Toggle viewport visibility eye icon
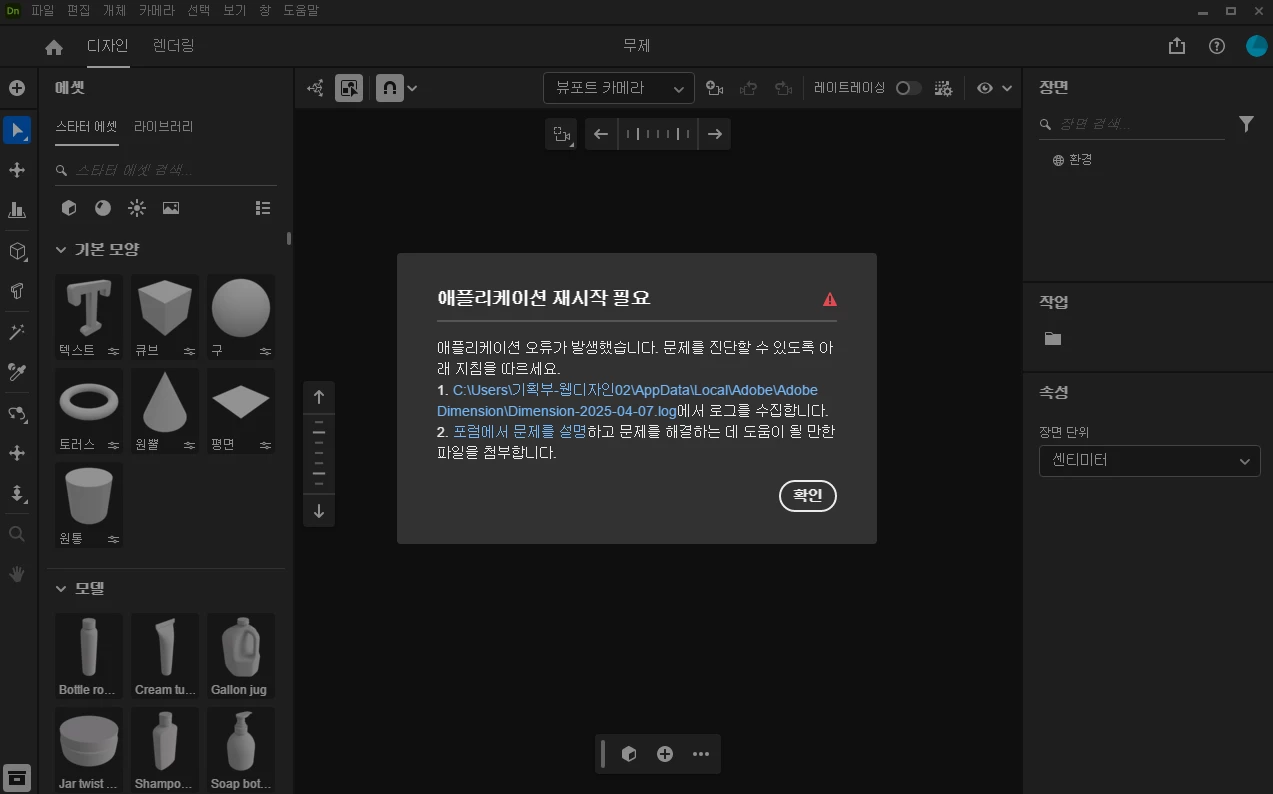Viewport: 1273px width, 794px height. click(985, 88)
